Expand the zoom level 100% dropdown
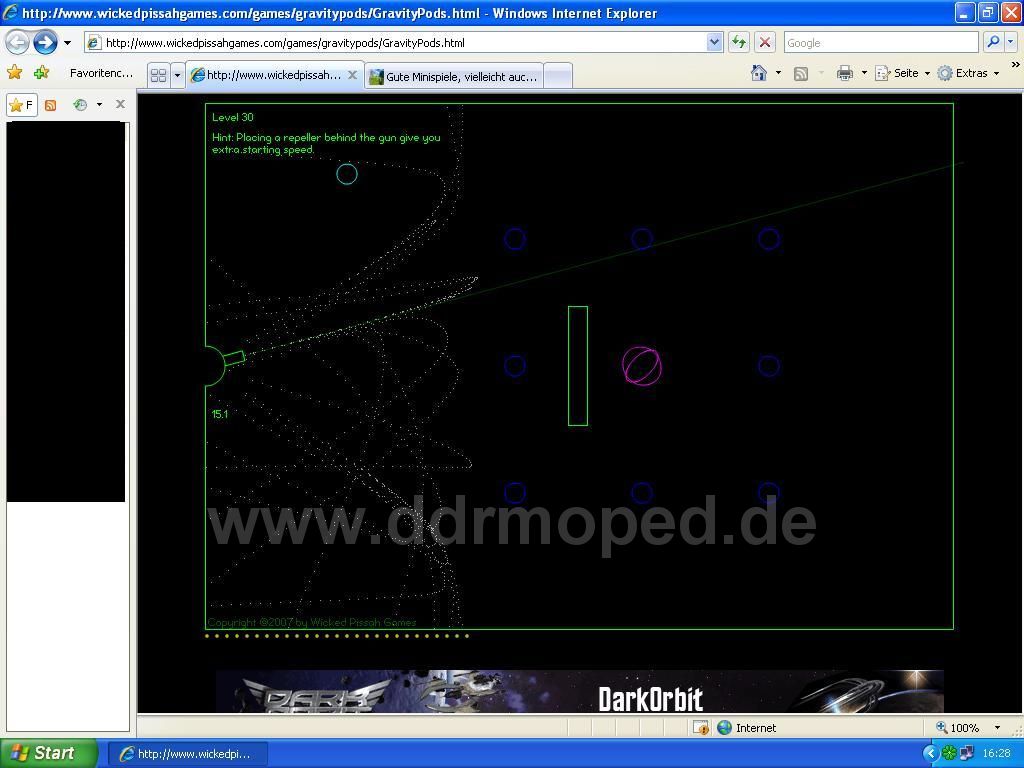Viewport: 1024px width, 768px height. click(x=996, y=728)
